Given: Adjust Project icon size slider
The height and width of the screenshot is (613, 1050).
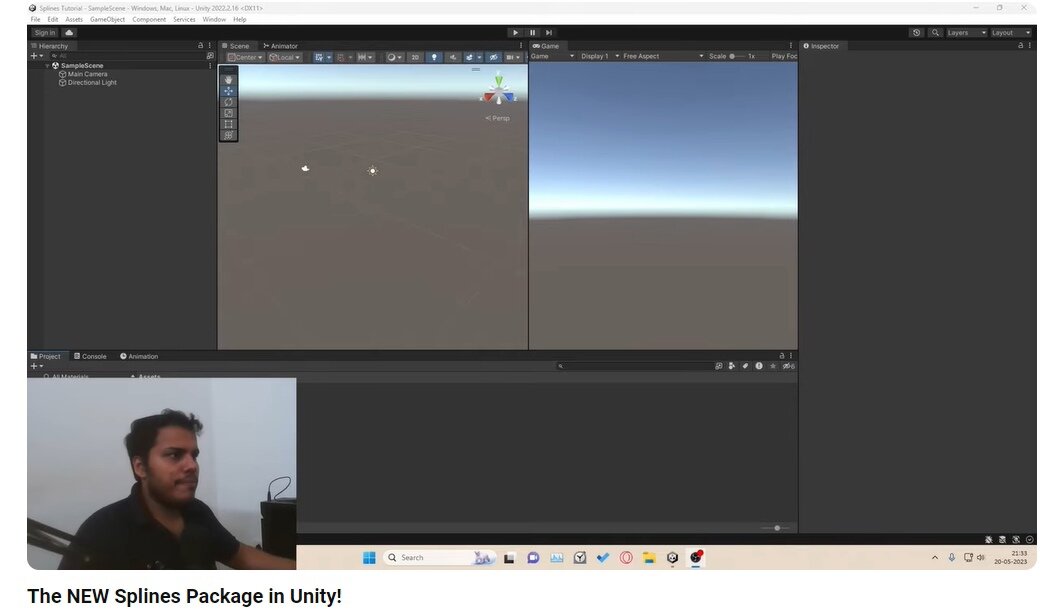Looking at the screenshot, I should (x=775, y=528).
